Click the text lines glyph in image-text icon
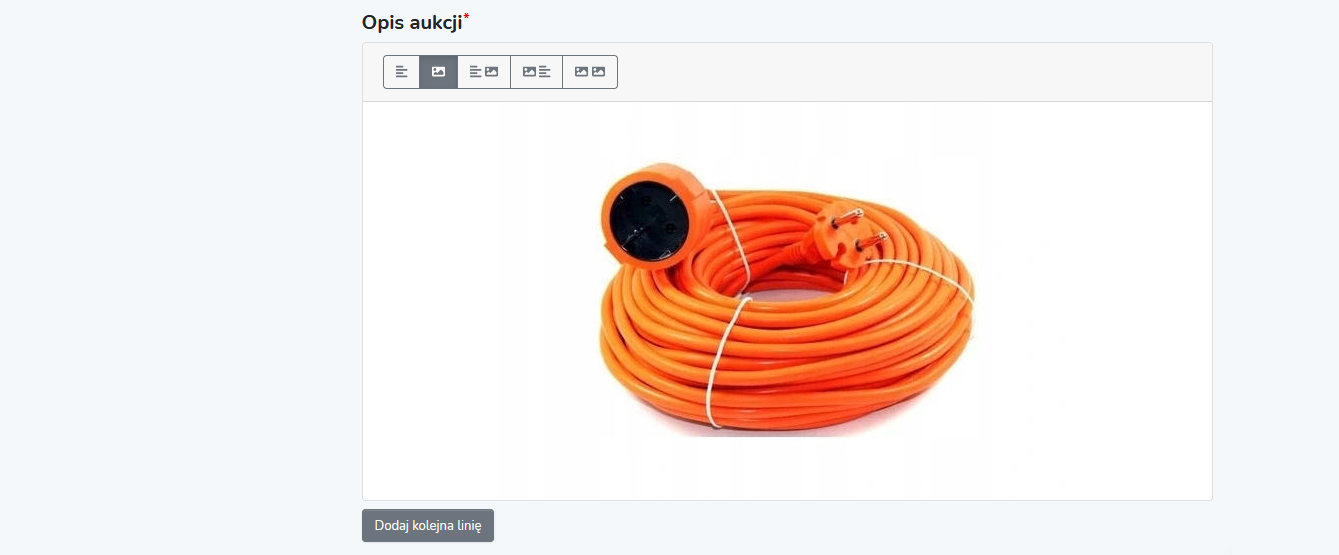Image resolution: width=1339 pixels, height=555 pixels. tap(545, 72)
